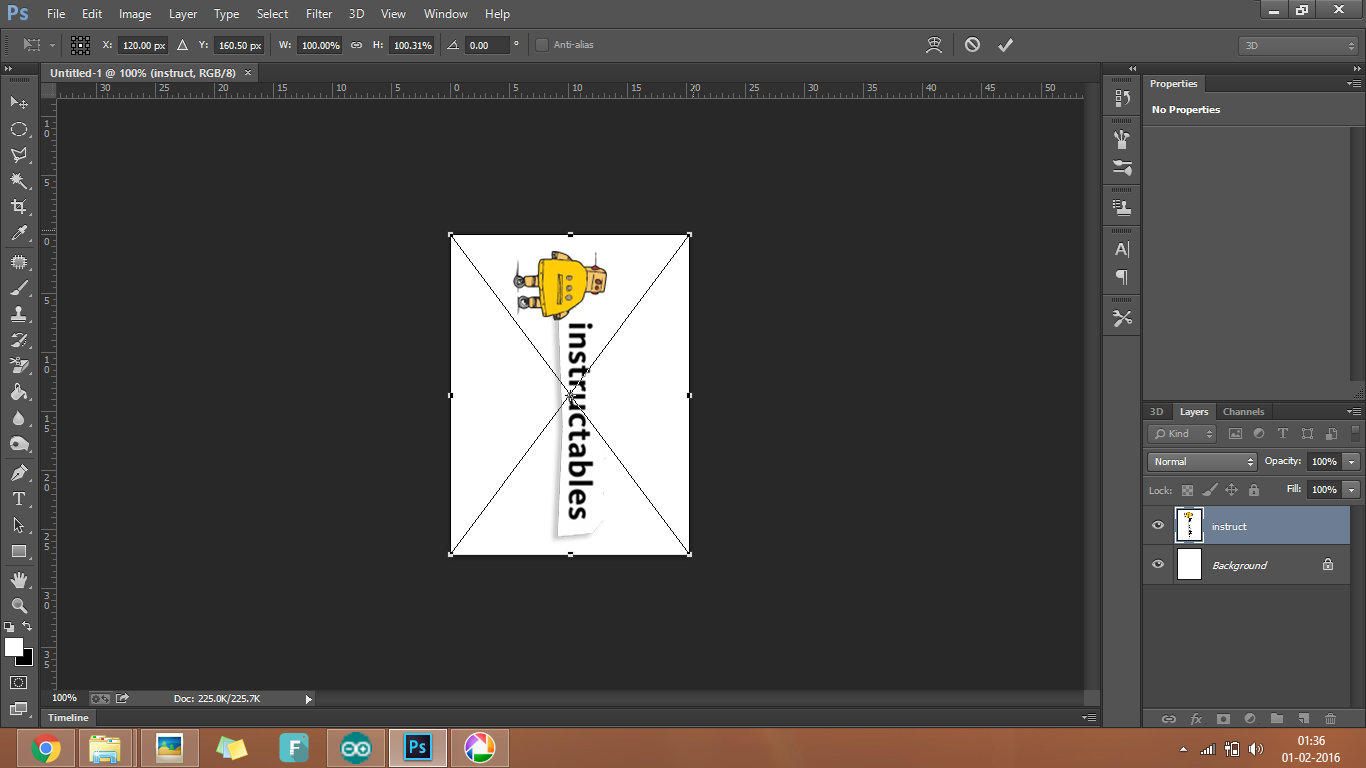
Task: Switch to the 3D panel tab
Action: click(x=1157, y=412)
